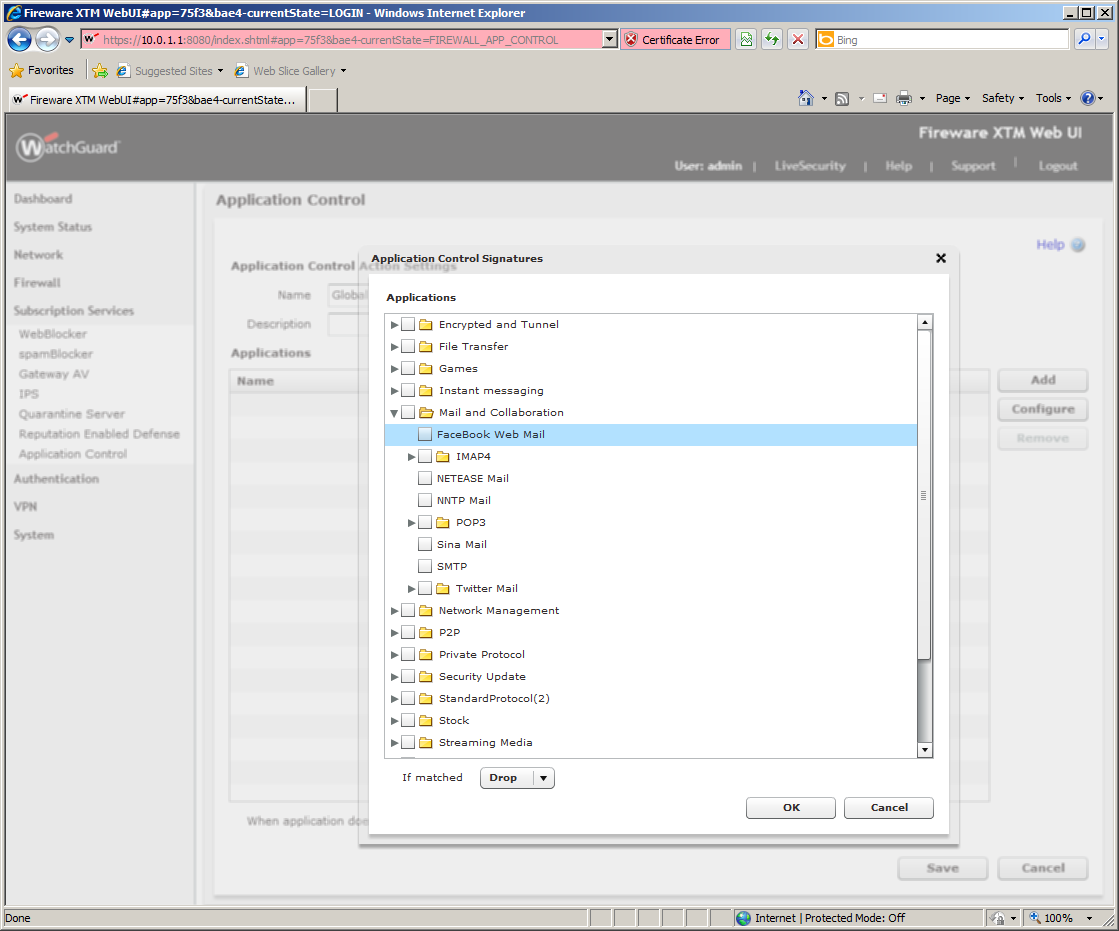Screen dimensions: 1119x931
Task: Enable the Games category checkbox
Action: [408, 369]
